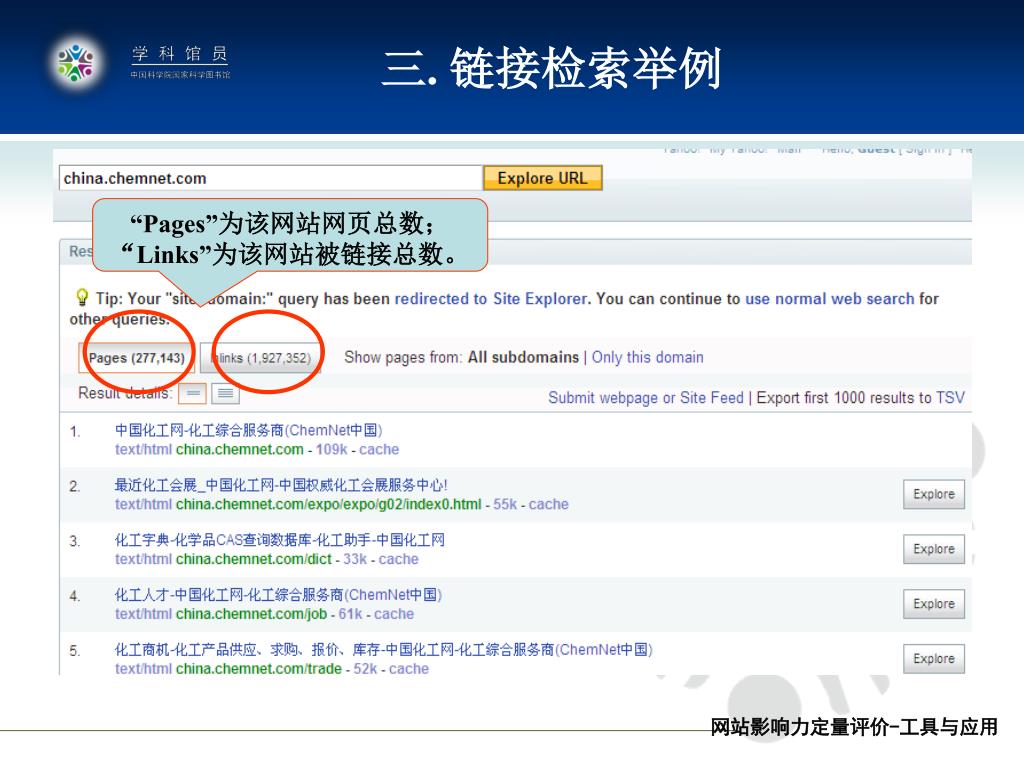Viewport: 1024px width, 768px height.
Task: Click the china.chemnet.com/dict URL text
Action: click(253, 559)
